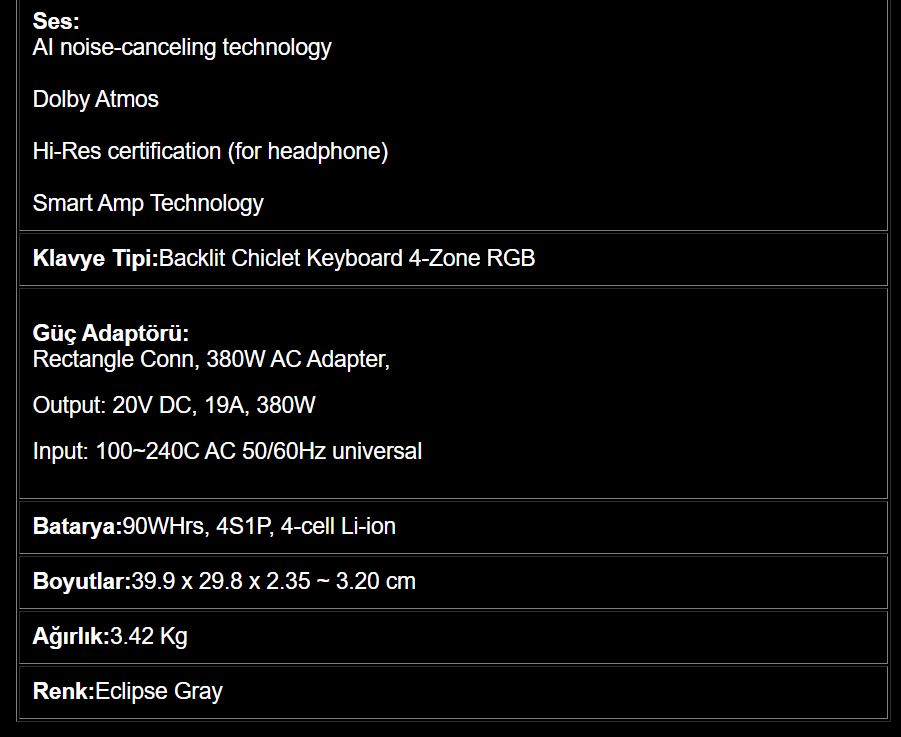Screen dimensions: 901x737
Task: Select the 'Output: 20V DC, 19A, 380W' line
Action: coord(174,405)
